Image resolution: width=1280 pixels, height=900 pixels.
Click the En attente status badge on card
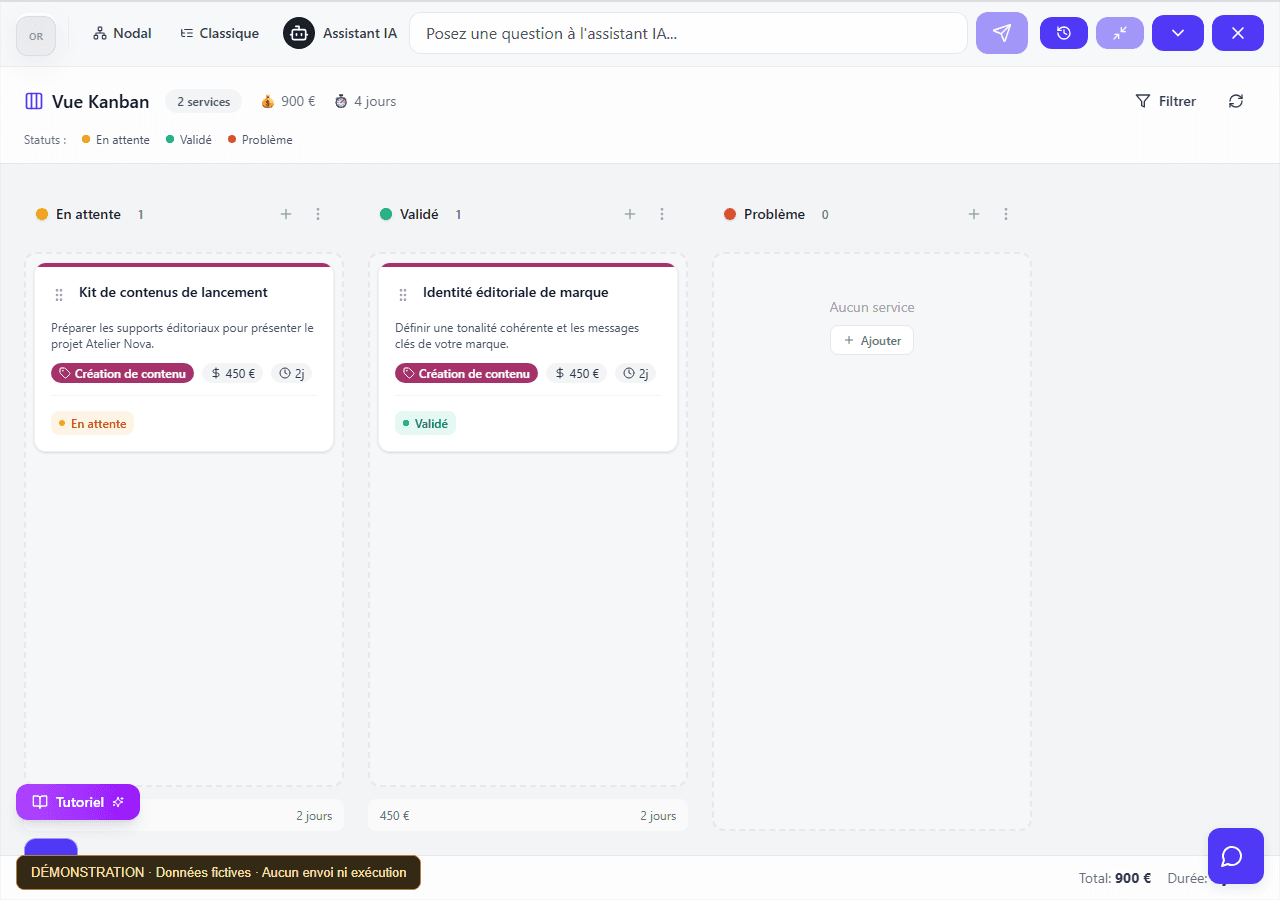click(92, 423)
